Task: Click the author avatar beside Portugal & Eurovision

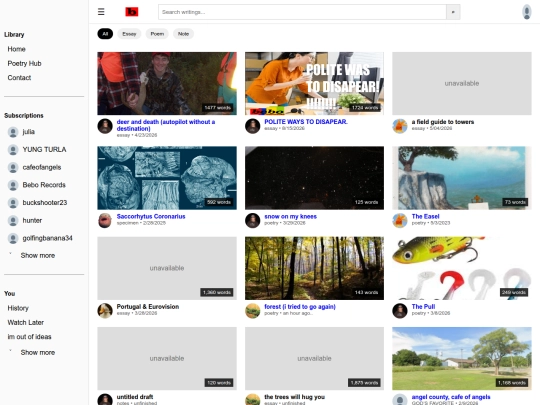Action: click(105, 311)
